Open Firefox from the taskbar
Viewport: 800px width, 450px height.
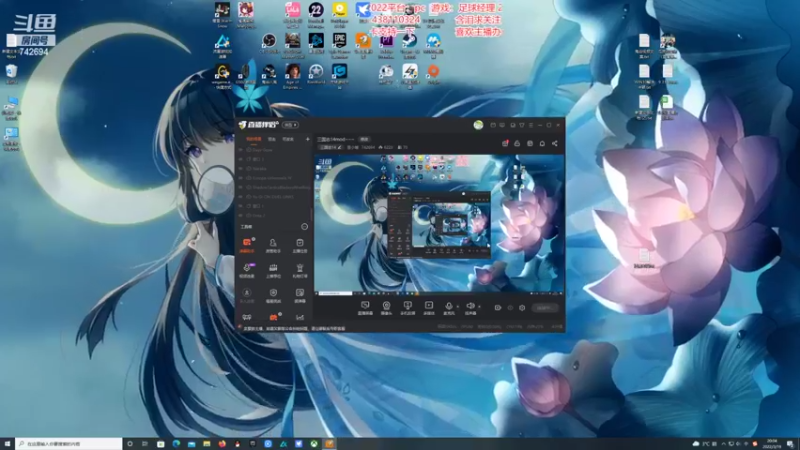tap(222, 444)
